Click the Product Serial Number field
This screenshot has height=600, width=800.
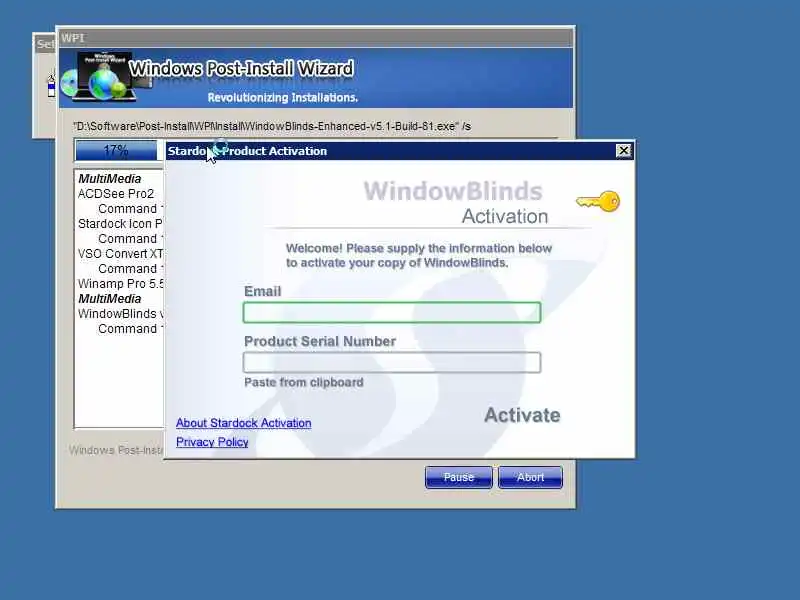(392, 362)
